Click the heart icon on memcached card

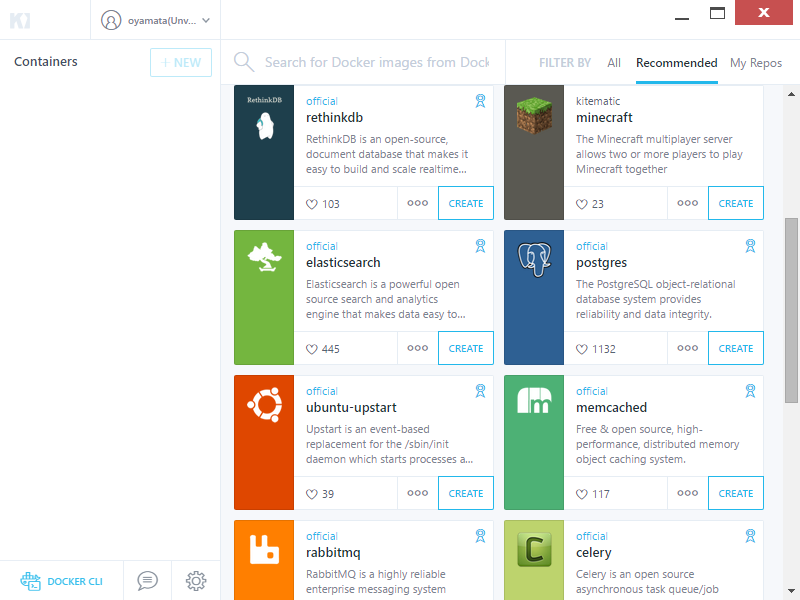pyautogui.click(x=582, y=494)
